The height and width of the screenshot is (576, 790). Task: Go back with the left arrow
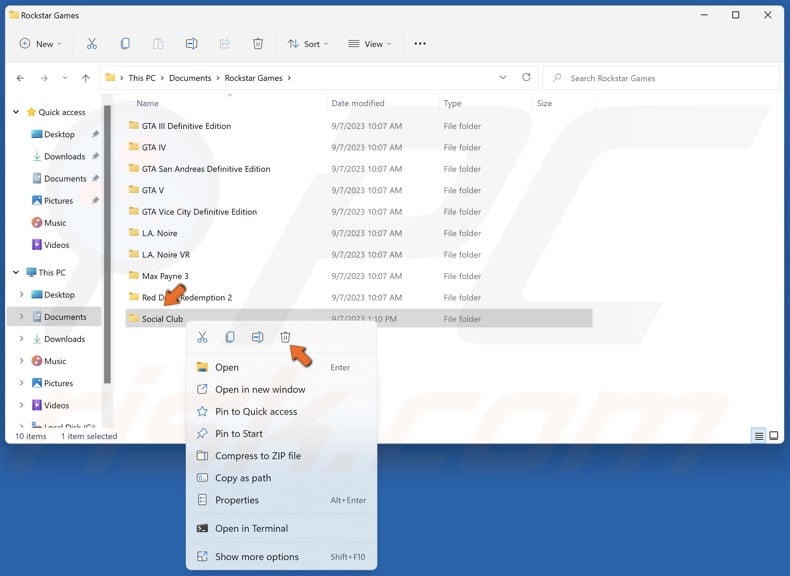[20, 78]
